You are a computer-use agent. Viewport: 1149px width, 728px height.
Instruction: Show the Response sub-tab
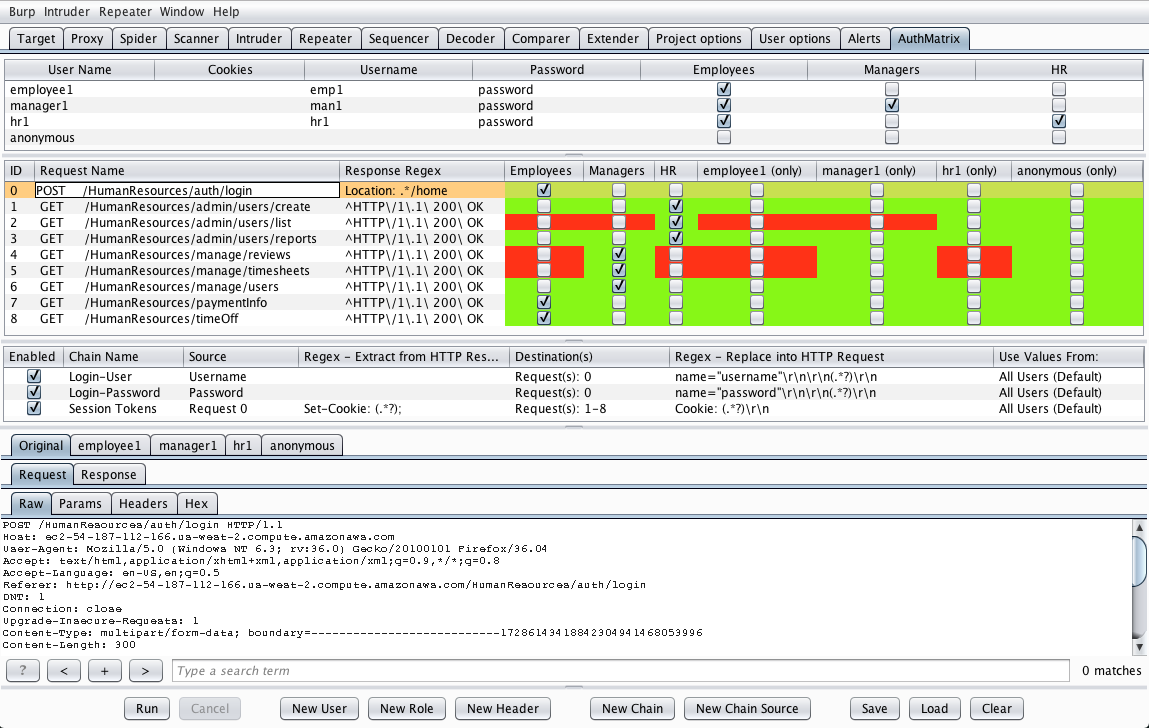[x=108, y=474]
